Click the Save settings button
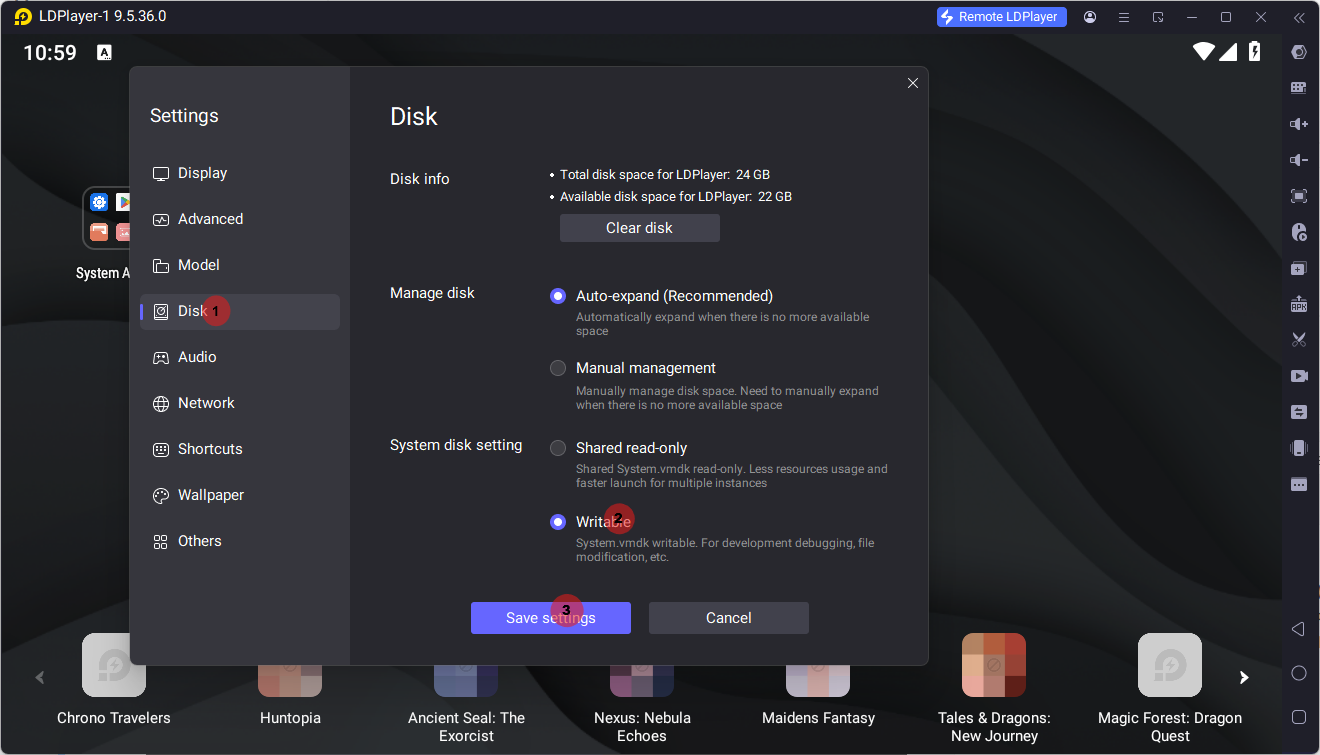 tap(551, 618)
